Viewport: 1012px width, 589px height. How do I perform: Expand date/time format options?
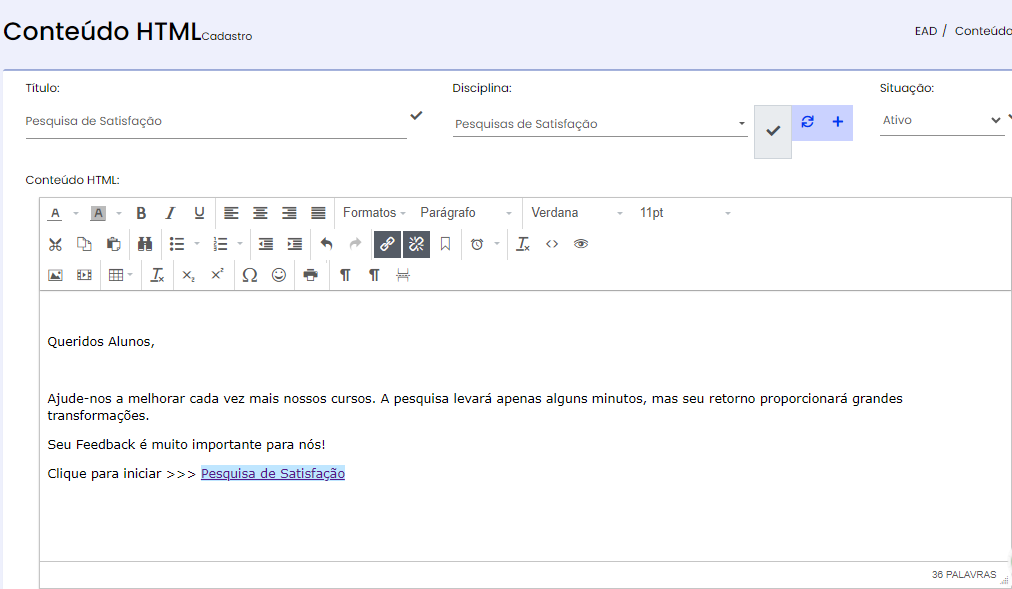pos(497,244)
